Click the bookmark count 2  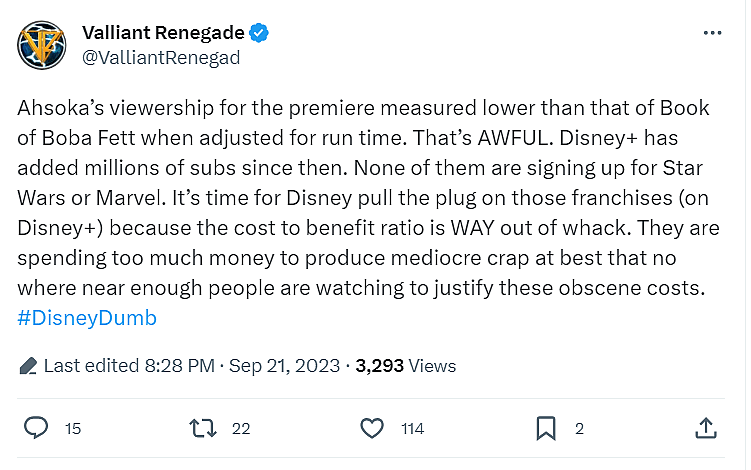point(579,429)
